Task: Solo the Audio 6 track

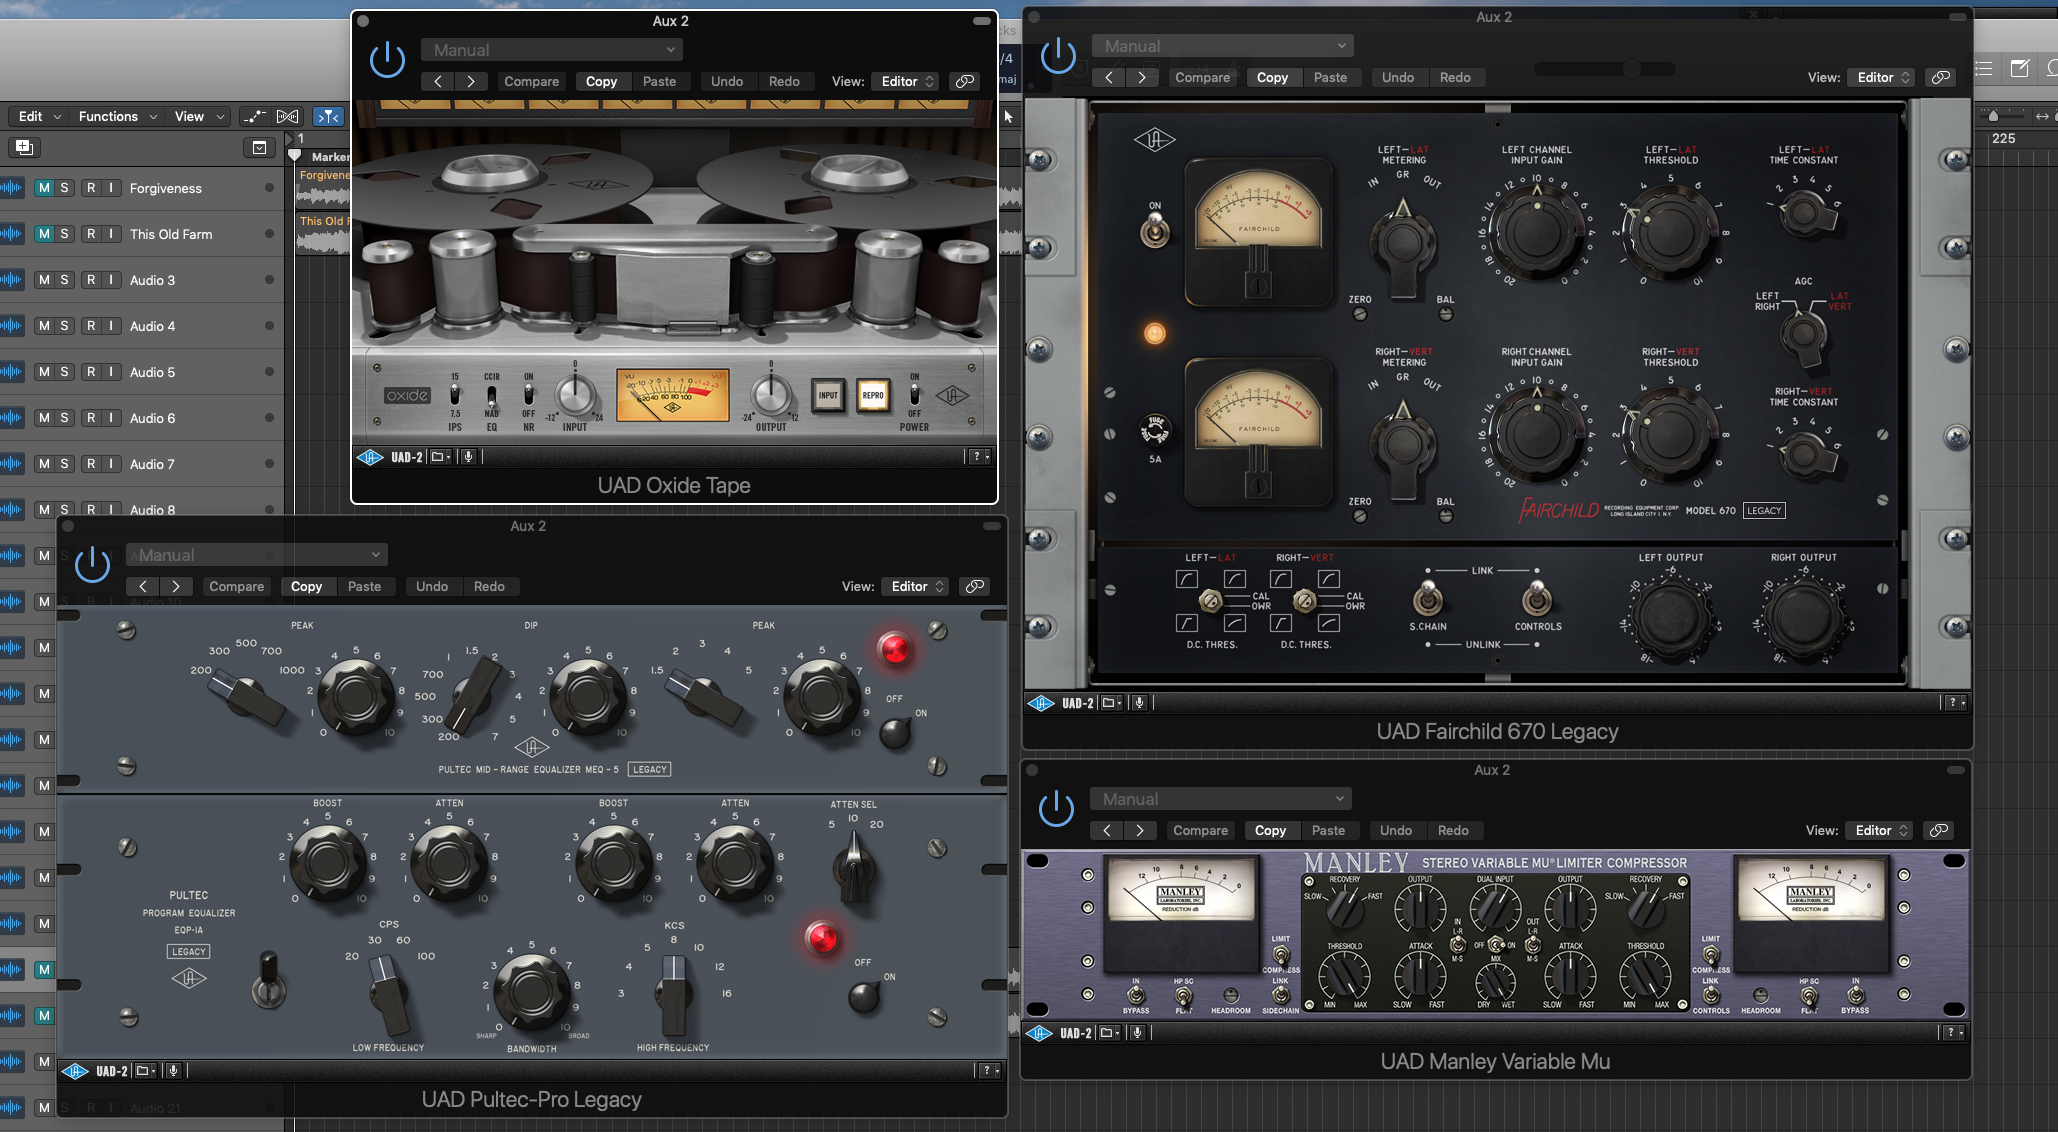Action: tap(64, 418)
